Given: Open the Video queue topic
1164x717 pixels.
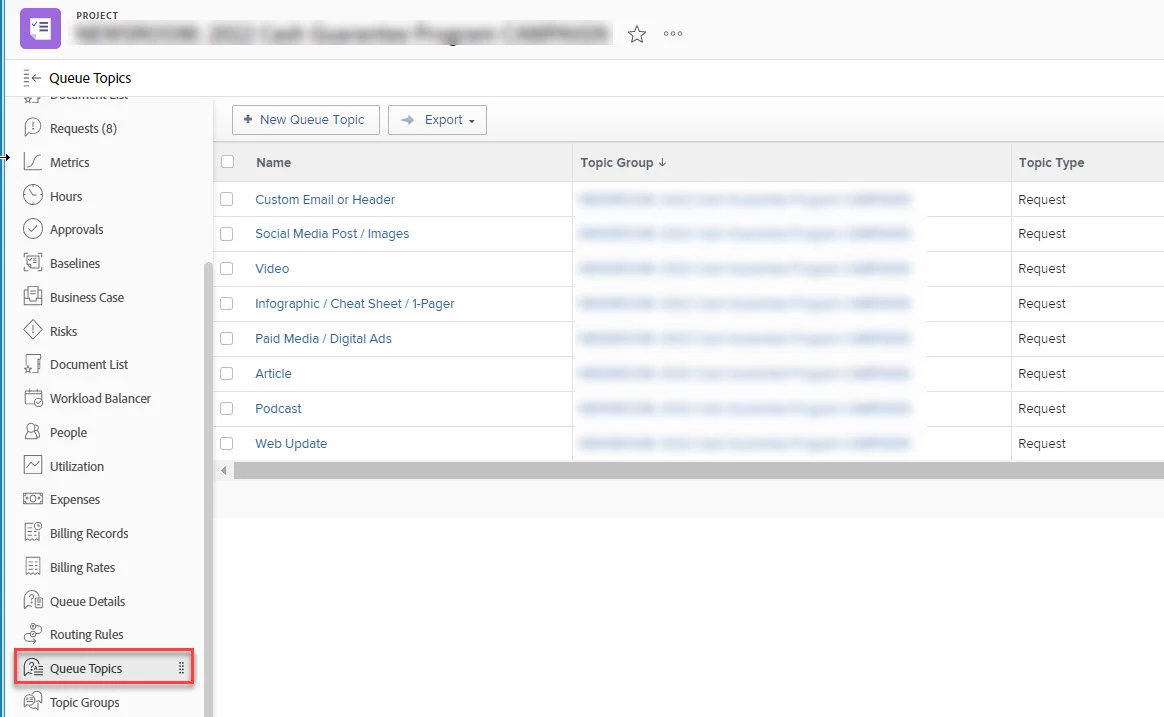Looking at the screenshot, I should (272, 269).
